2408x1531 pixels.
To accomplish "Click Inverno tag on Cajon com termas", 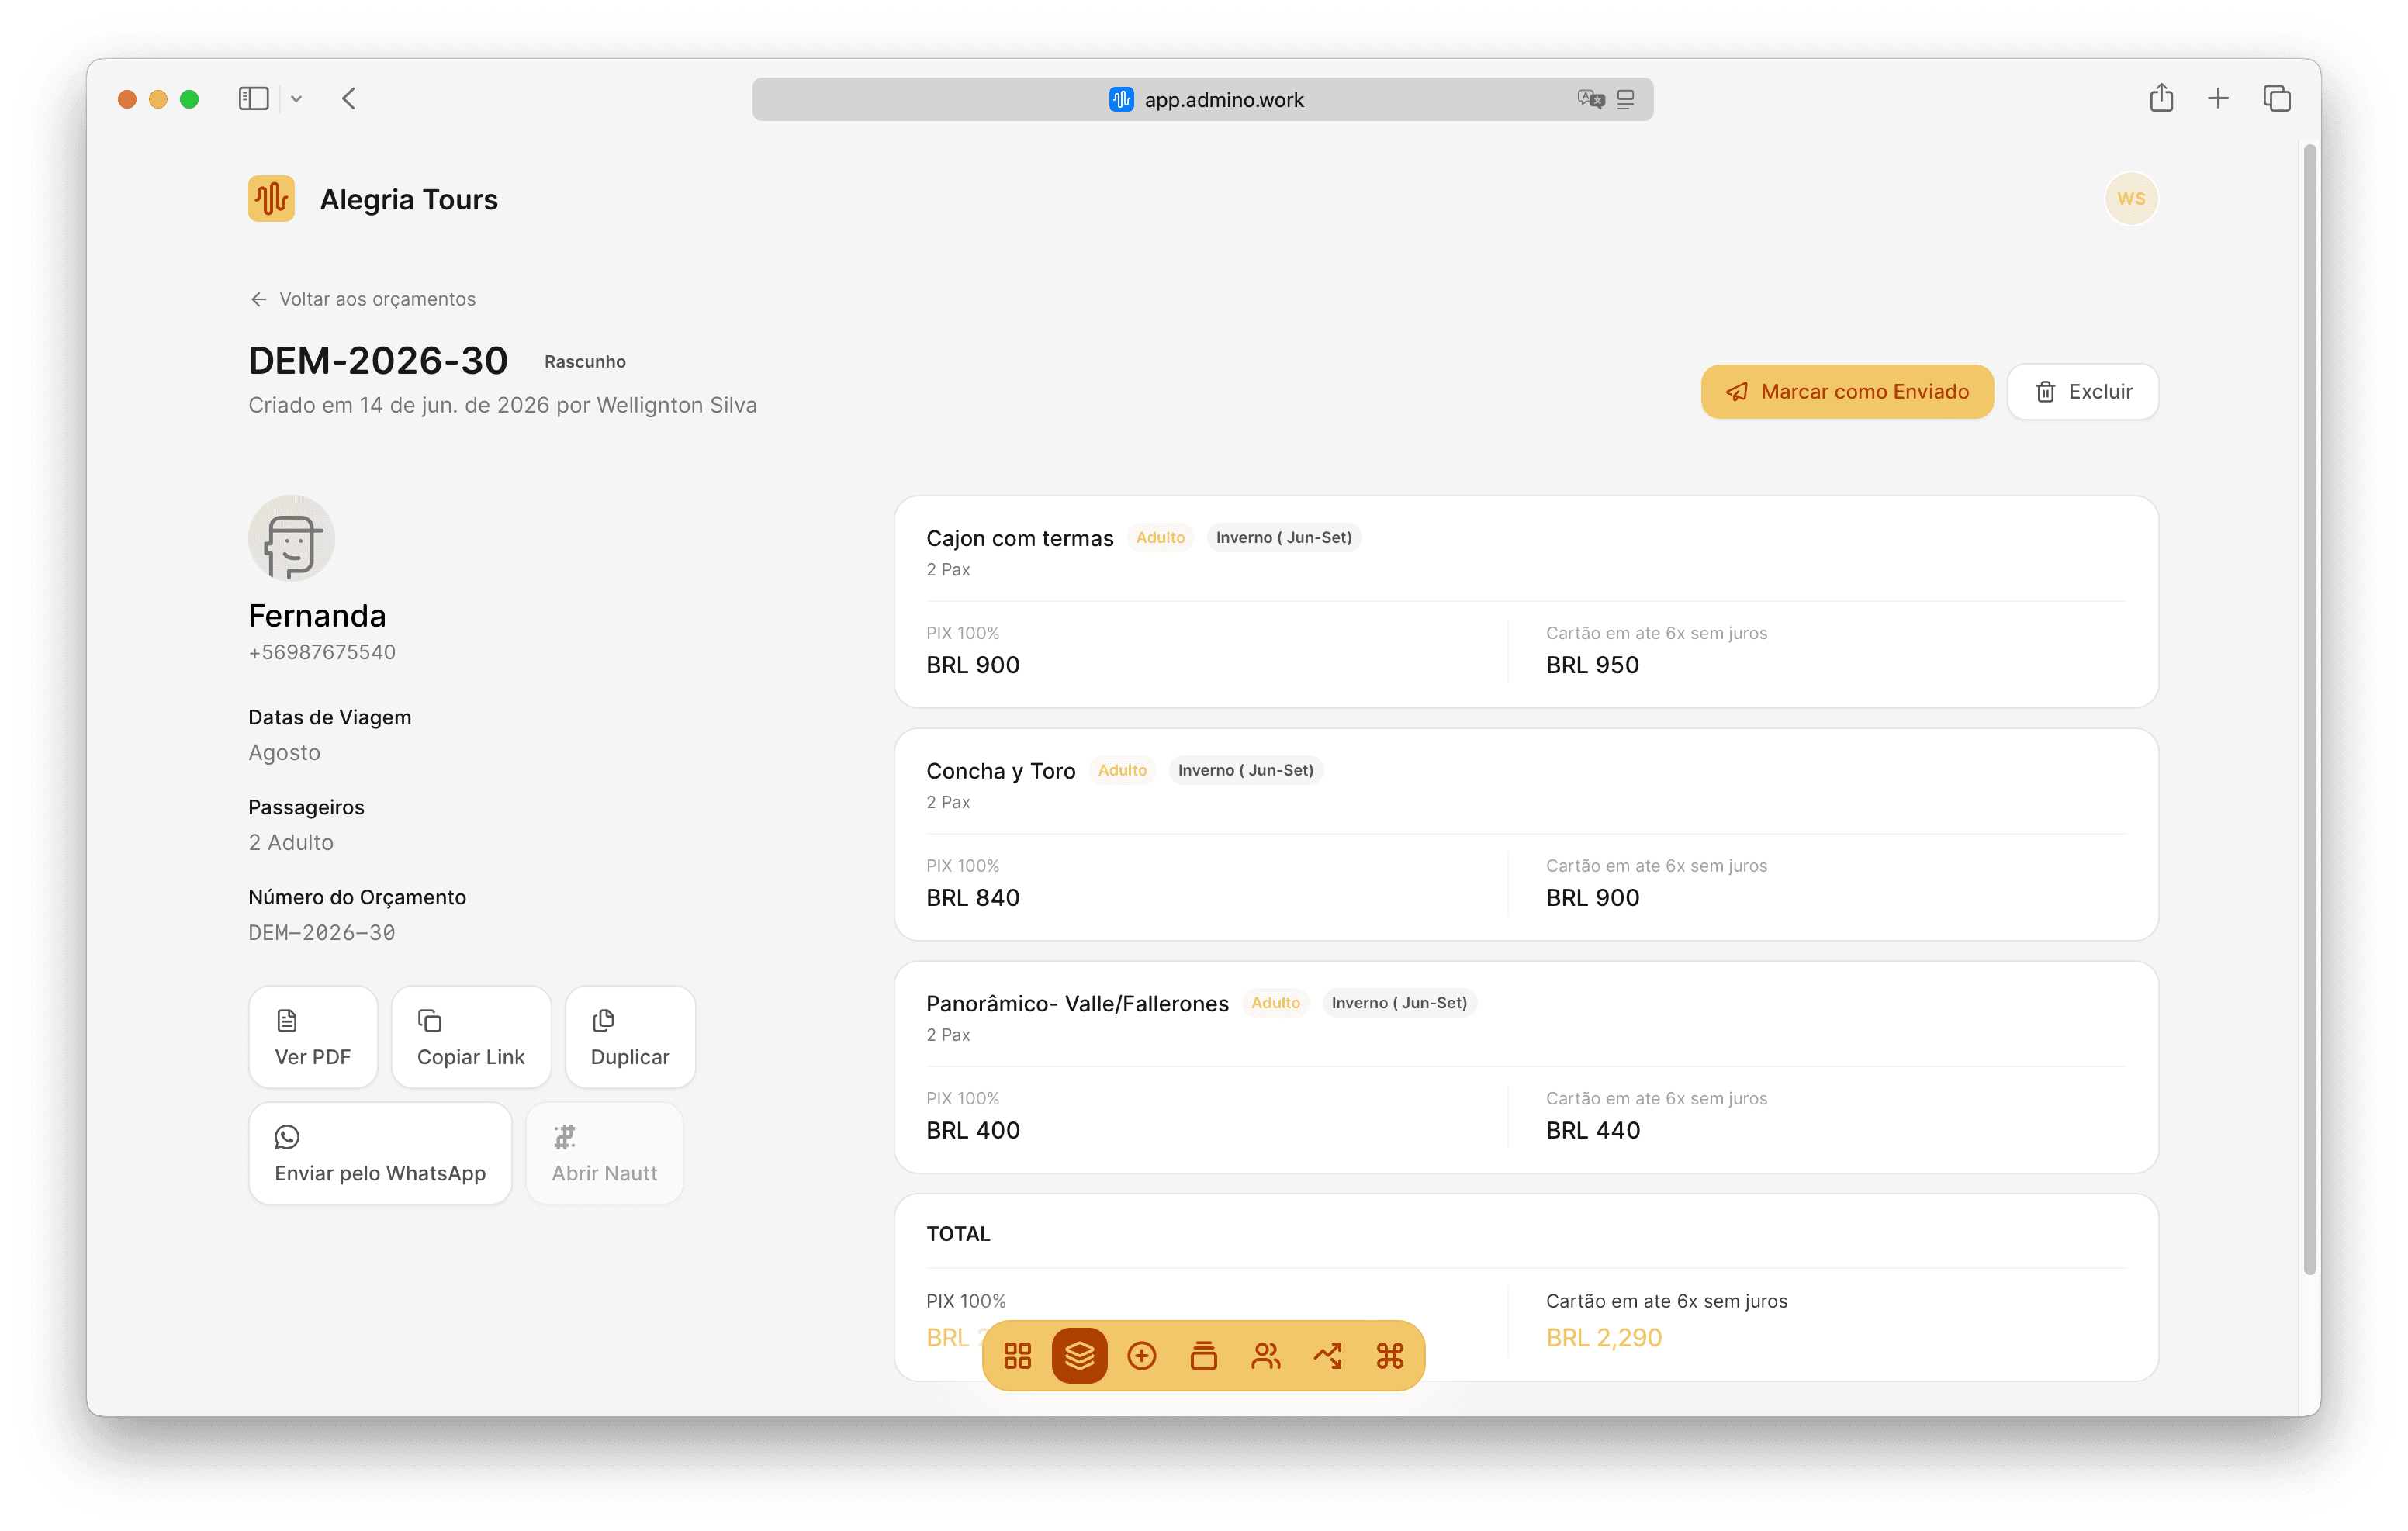I will 1283,537.
